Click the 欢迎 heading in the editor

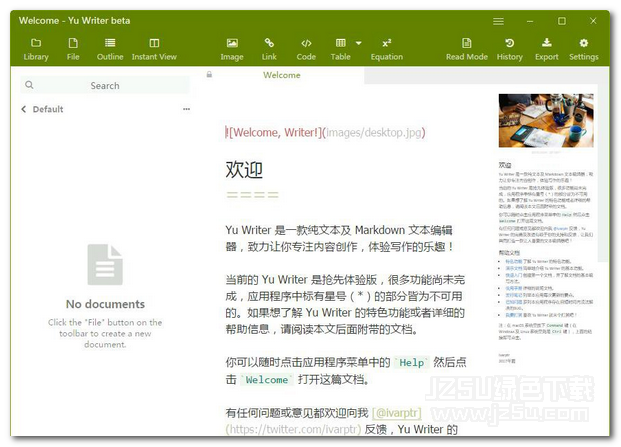[244, 170]
